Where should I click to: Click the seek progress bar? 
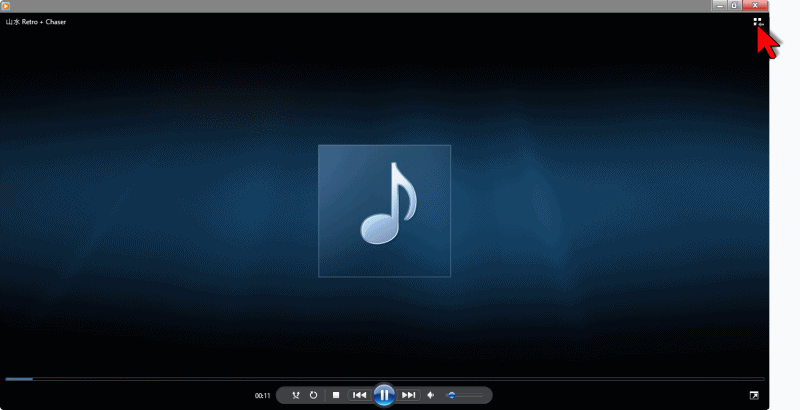point(385,379)
